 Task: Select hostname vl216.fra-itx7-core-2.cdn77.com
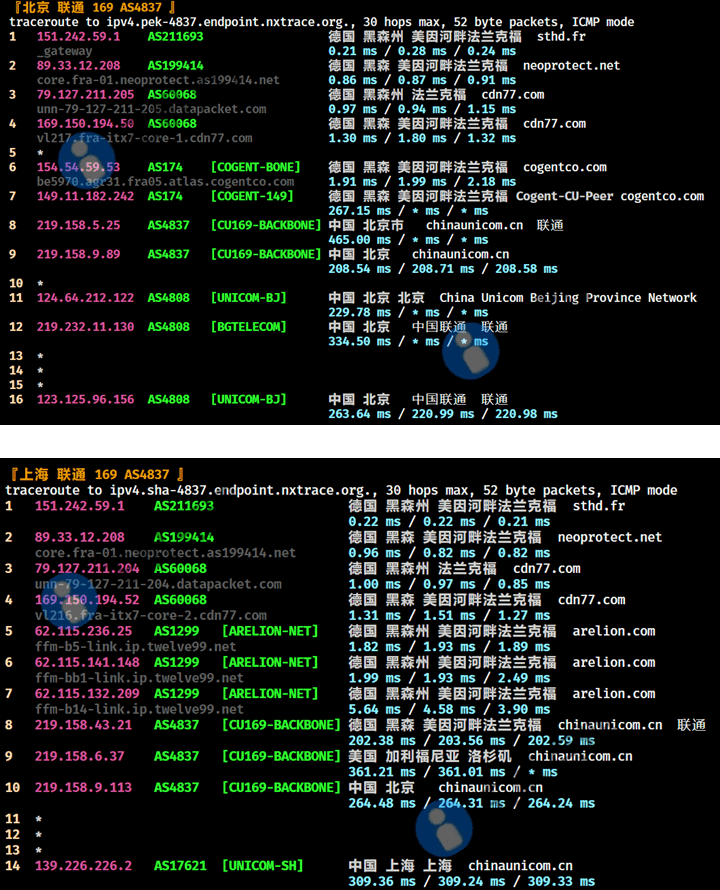(x=150, y=615)
